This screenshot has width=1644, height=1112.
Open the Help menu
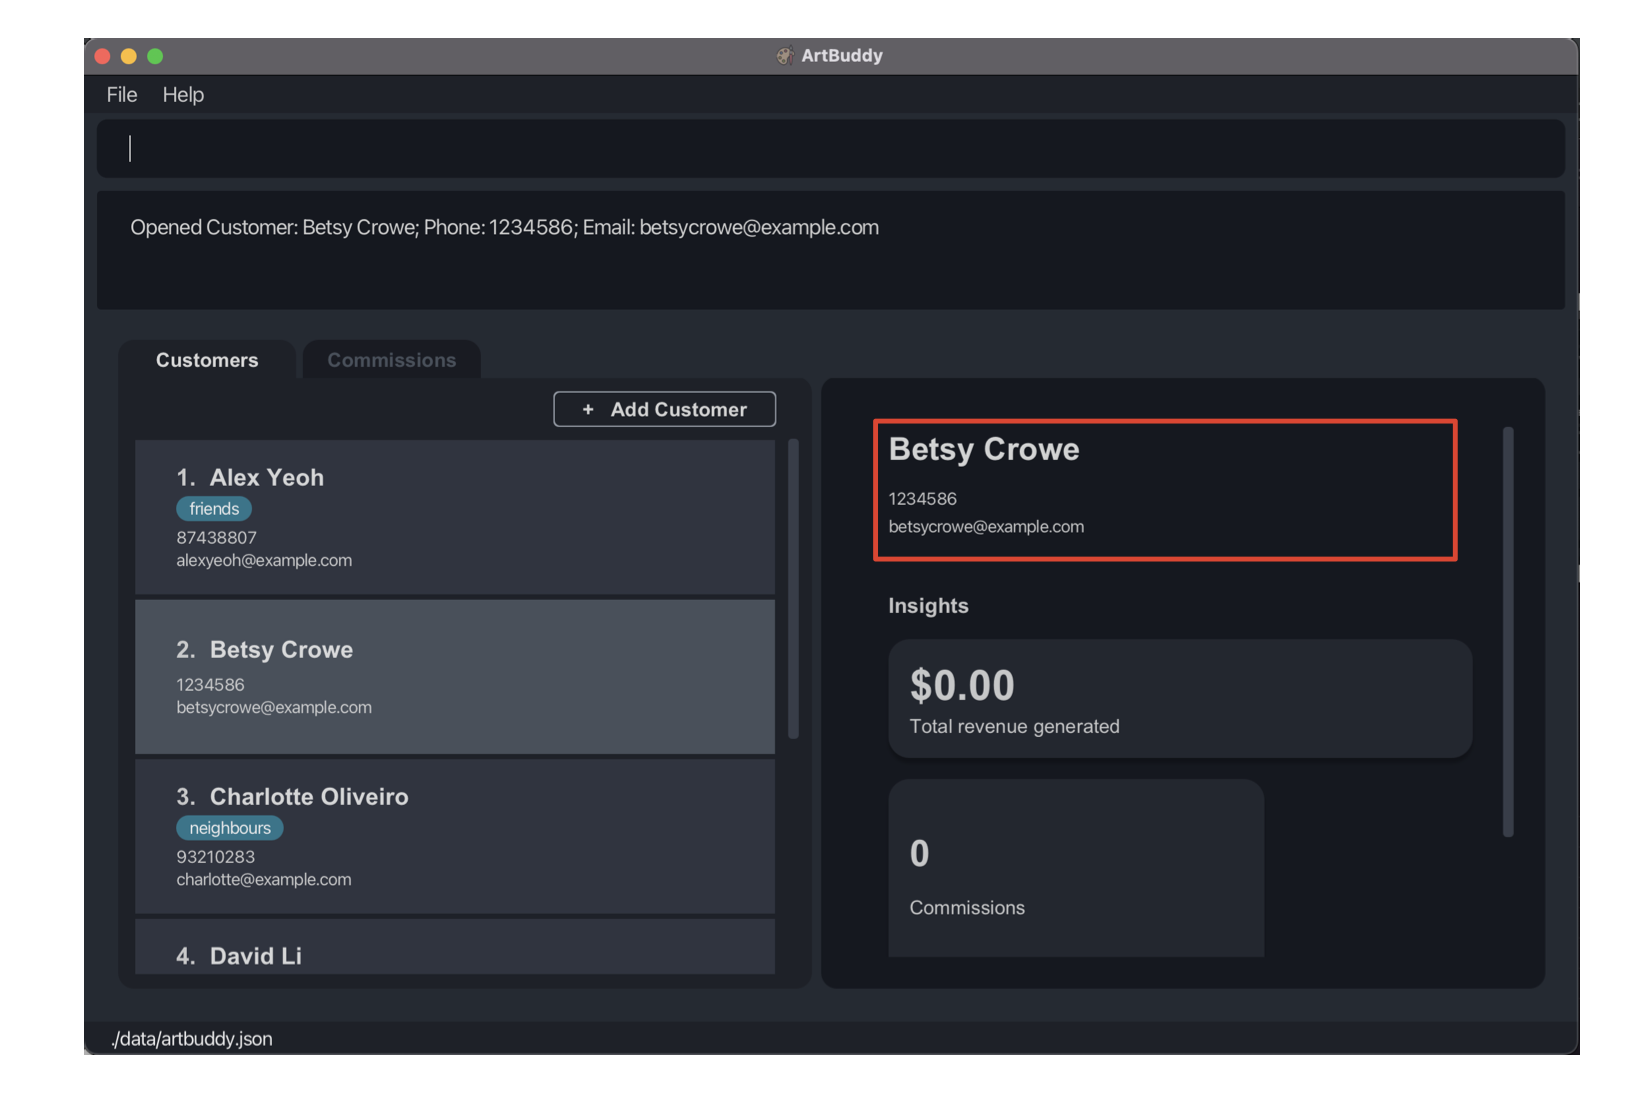tap(183, 95)
